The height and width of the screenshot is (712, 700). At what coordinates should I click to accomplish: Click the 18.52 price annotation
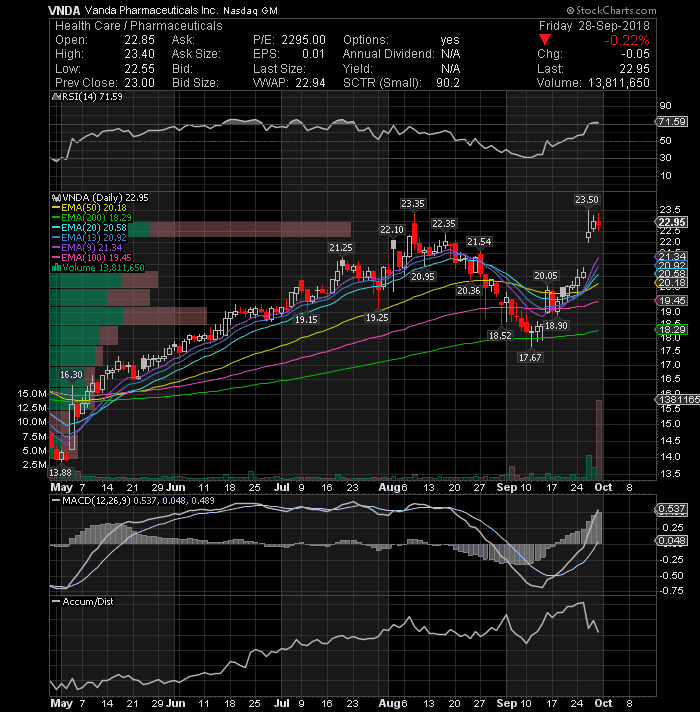pos(500,336)
